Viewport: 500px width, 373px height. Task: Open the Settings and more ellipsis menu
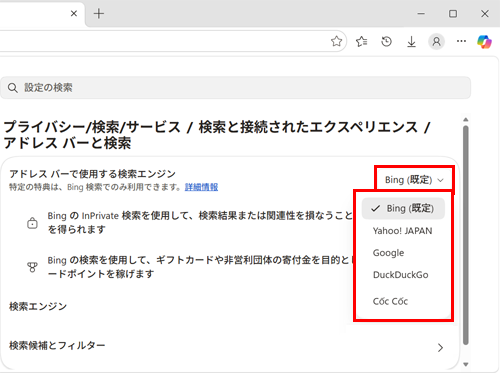tap(461, 41)
